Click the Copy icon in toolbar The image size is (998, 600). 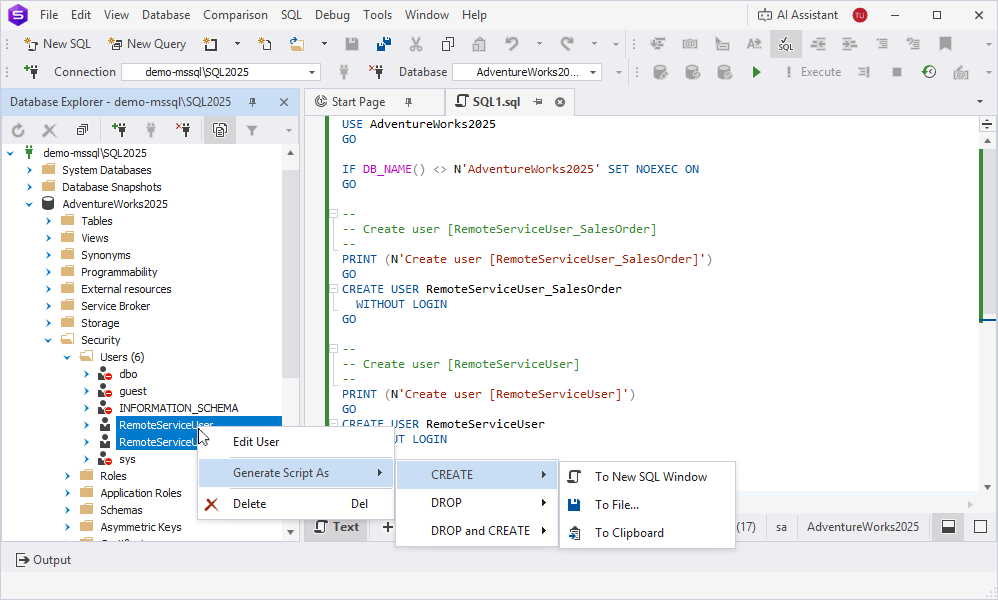pos(447,44)
